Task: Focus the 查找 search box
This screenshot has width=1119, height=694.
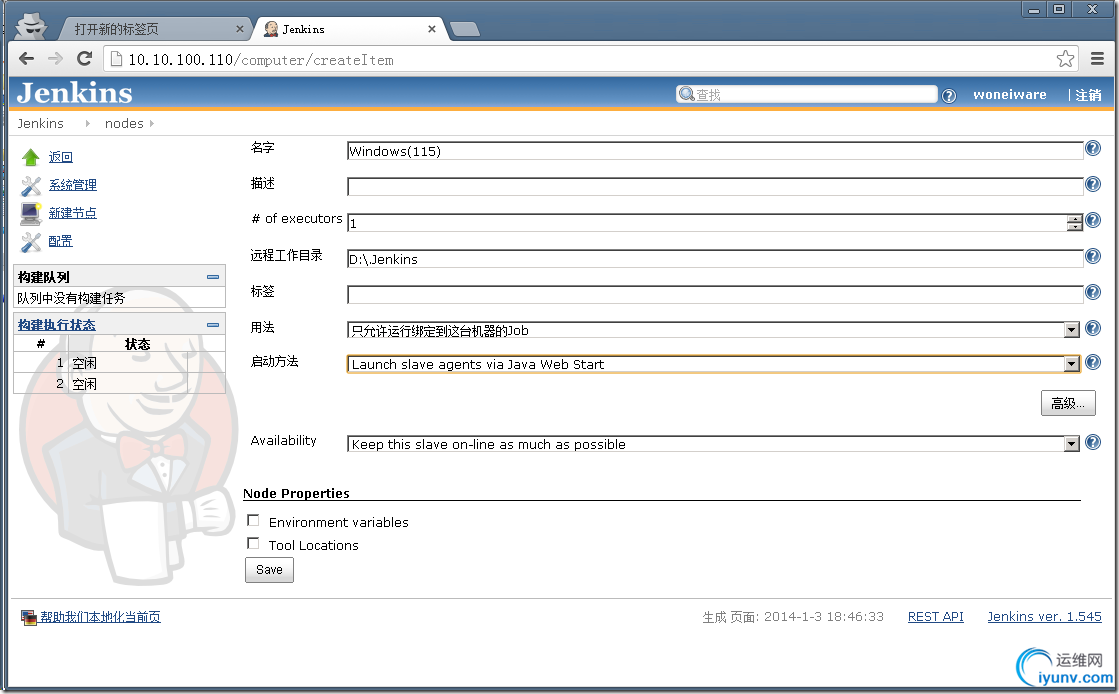Action: pyautogui.click(x=806, y=94)
